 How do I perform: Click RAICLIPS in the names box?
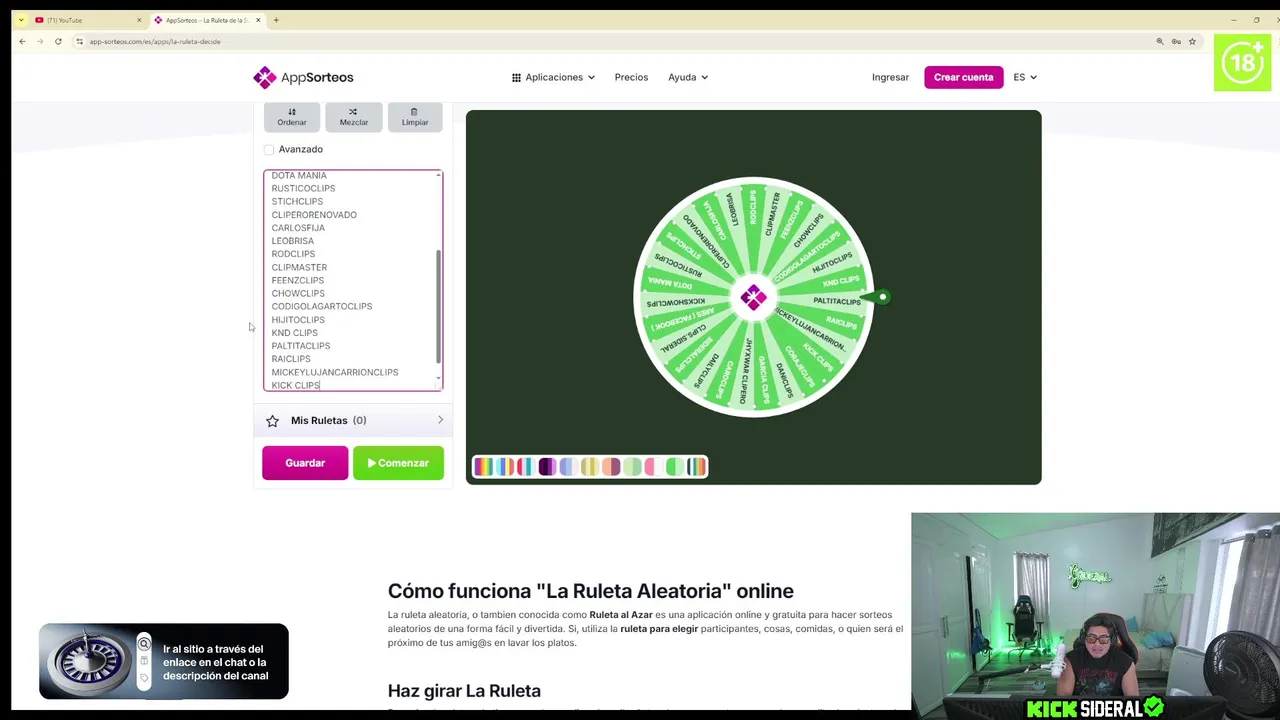[291, 358]
